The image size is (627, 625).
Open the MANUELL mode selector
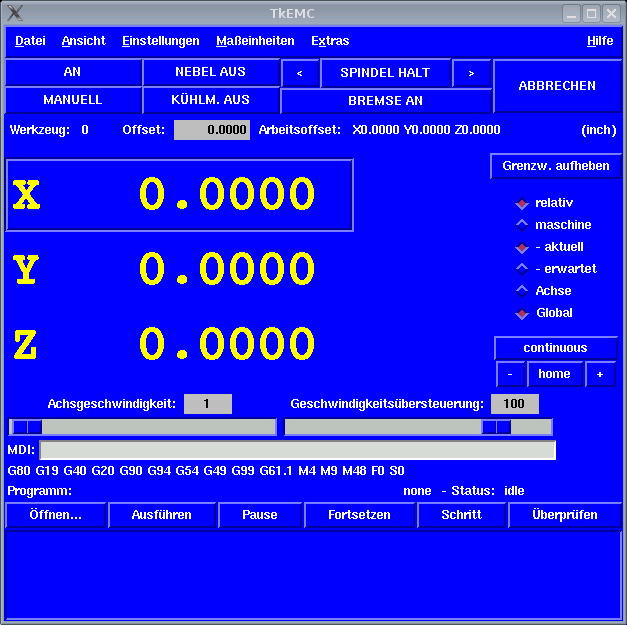pos(73,100)
